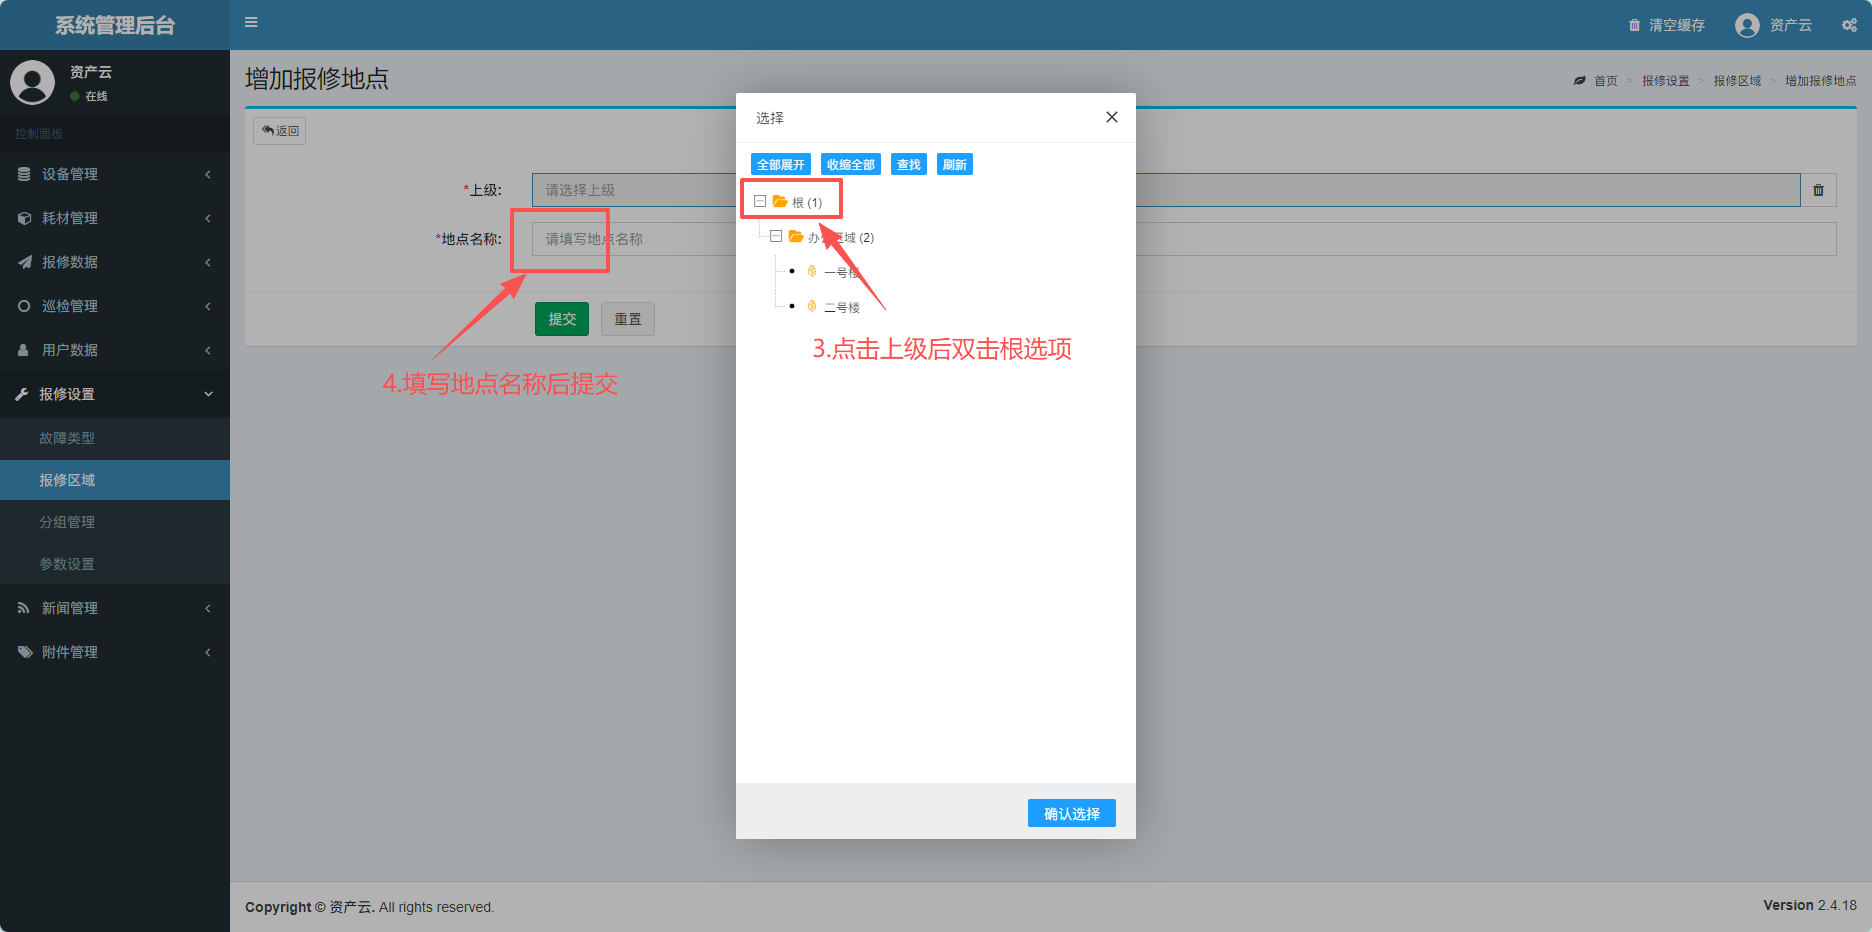The height and width of the screenshot is (932, 1872).
Task: Open the settings gears icon in header
Action: pyautogui.click(x=1849, y=25)
